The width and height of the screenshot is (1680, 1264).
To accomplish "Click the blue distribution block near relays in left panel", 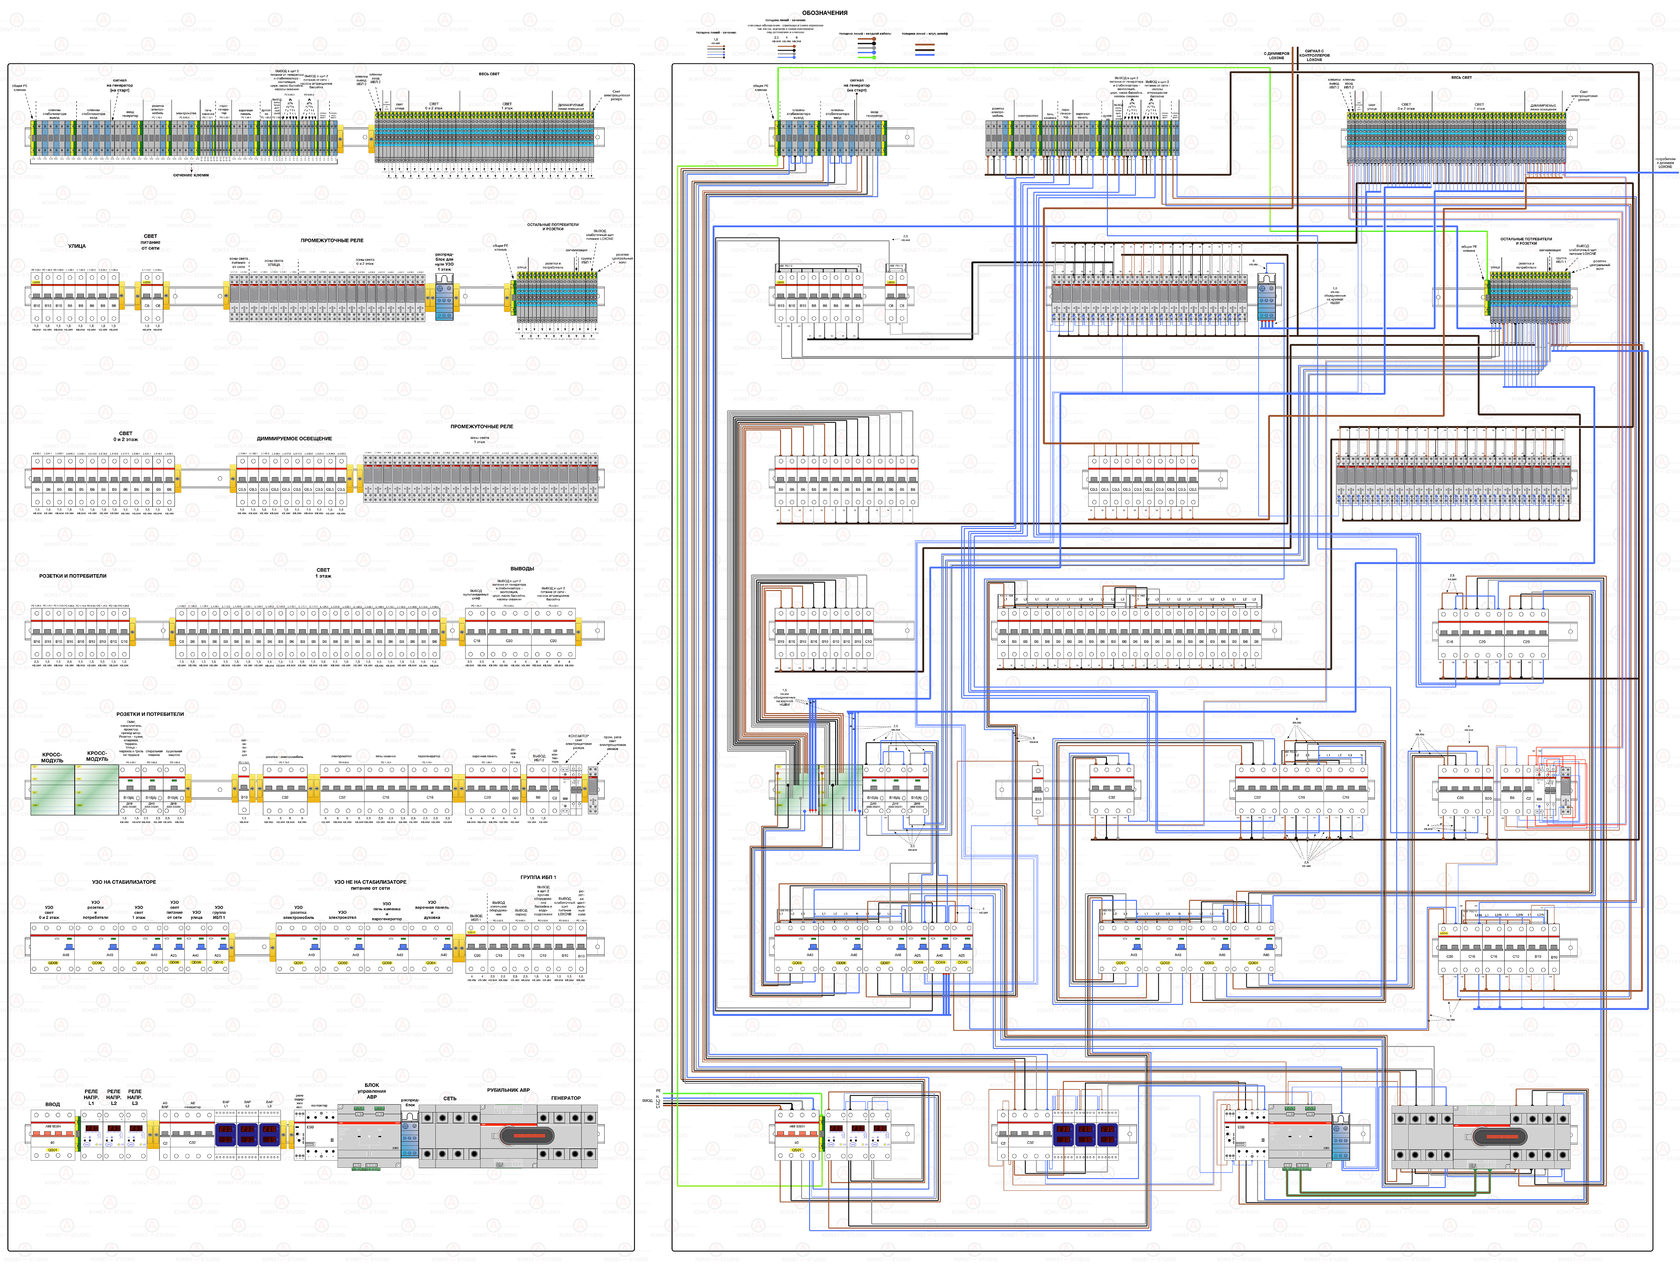I will [444, 299].
